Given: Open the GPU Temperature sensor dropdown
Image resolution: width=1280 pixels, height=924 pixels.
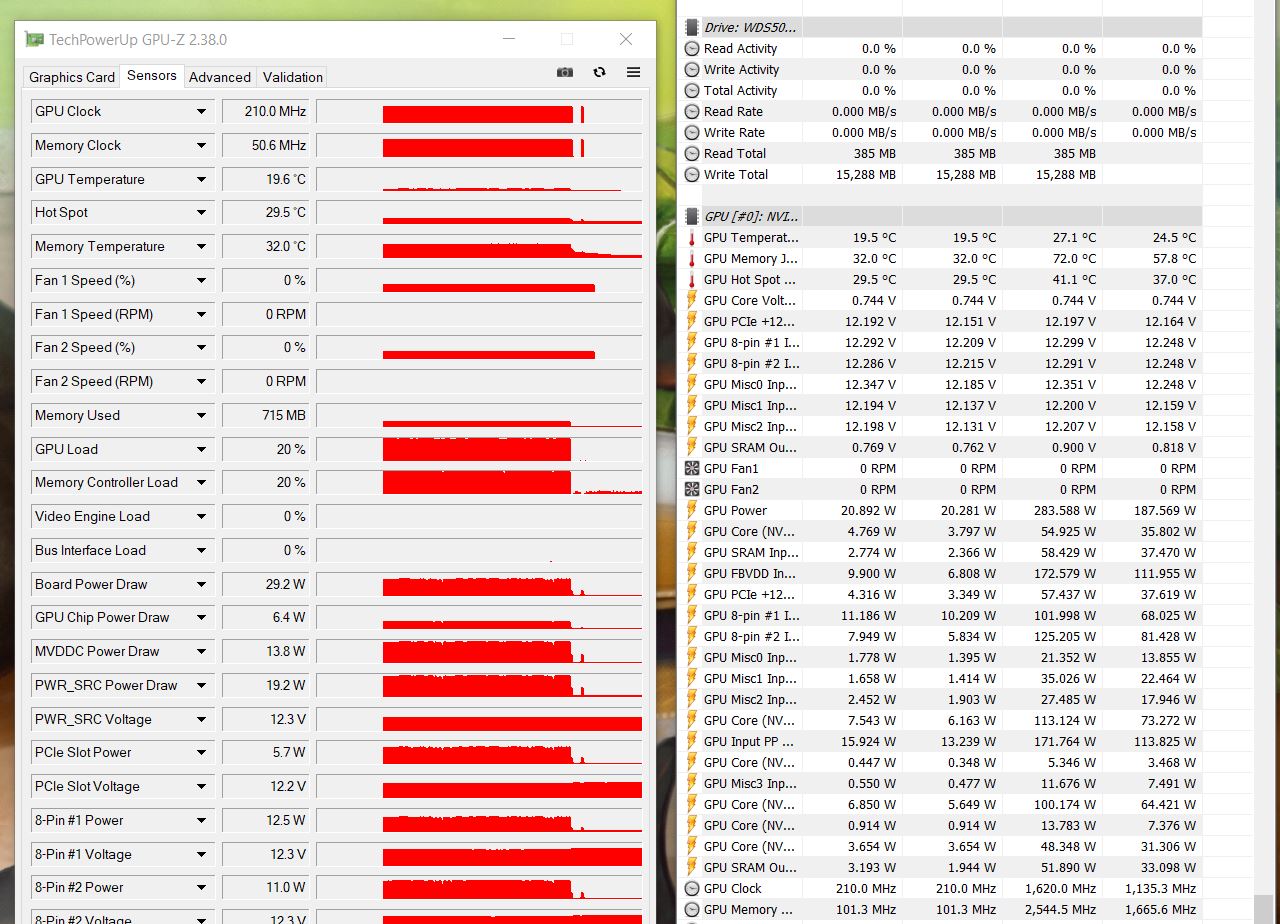Looking at the screenshot, I should (x=201, y=180).
